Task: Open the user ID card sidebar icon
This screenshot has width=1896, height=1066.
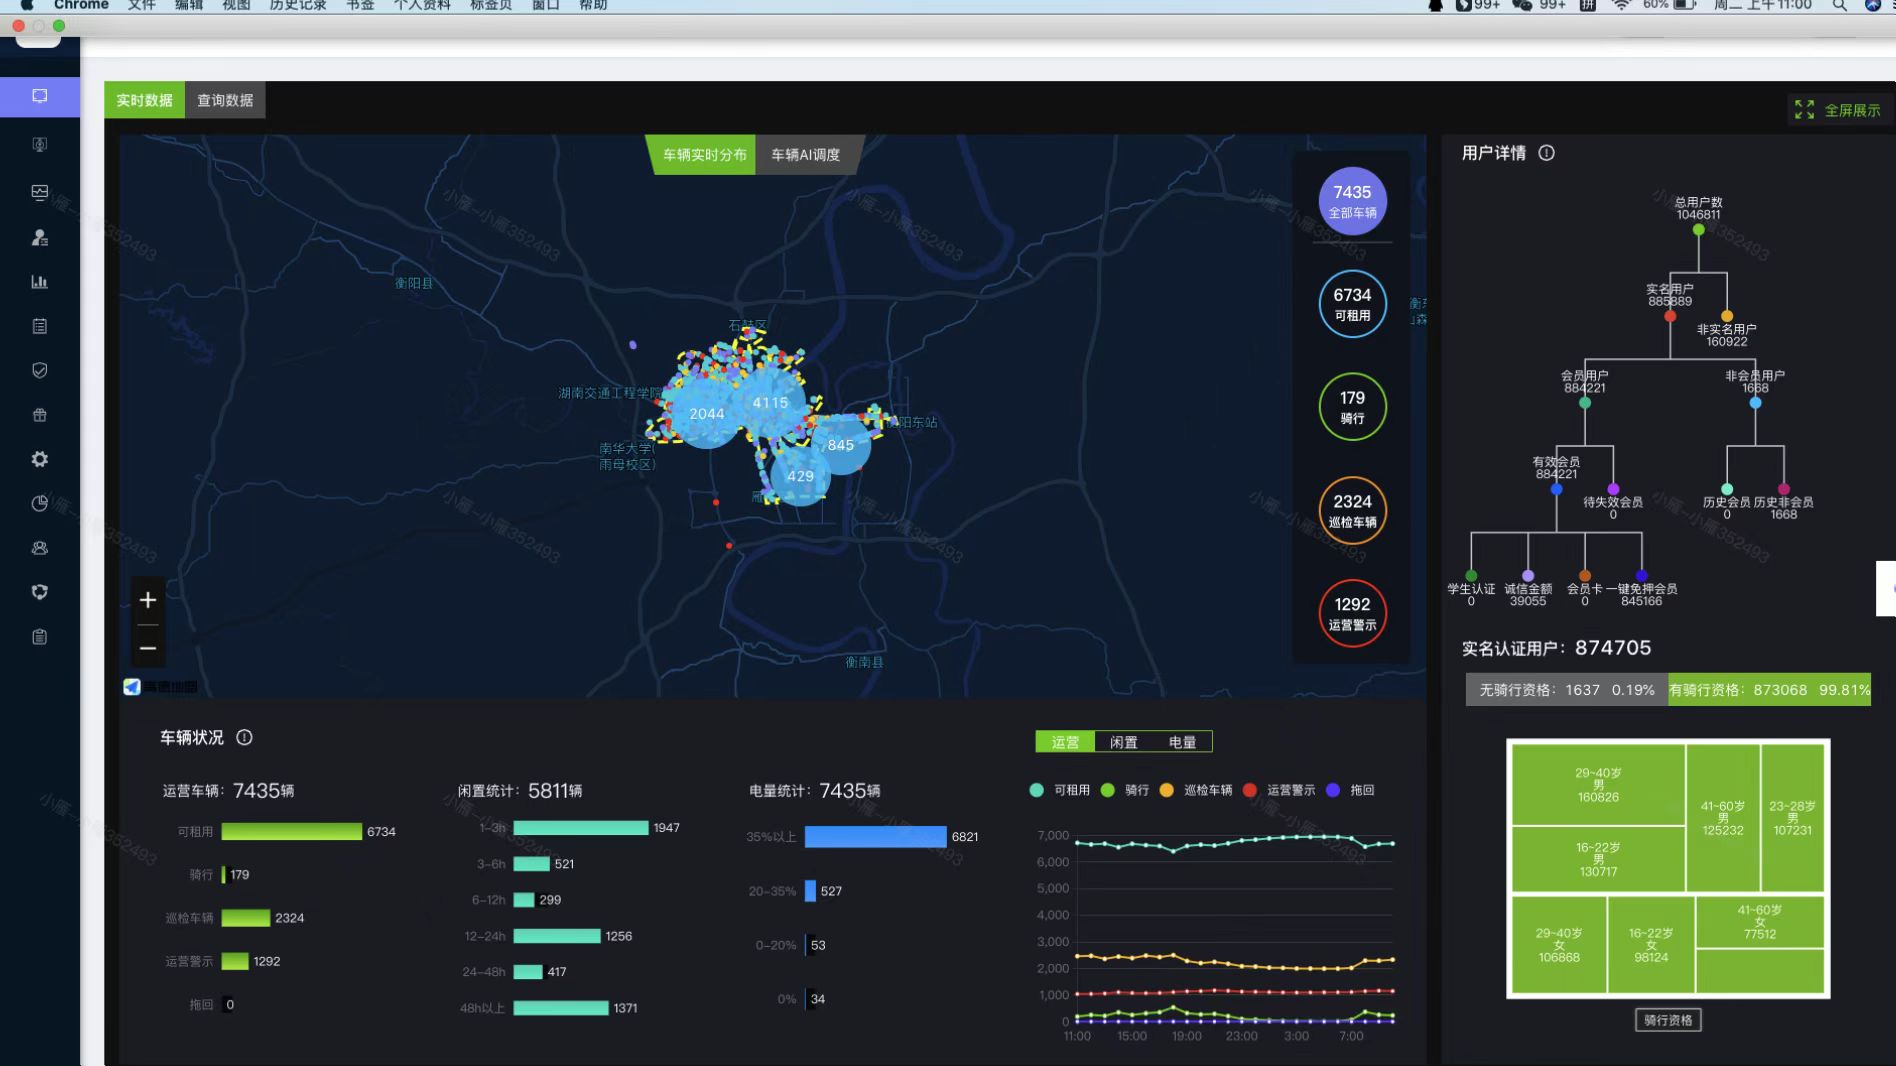Action: tap(40, 237)
